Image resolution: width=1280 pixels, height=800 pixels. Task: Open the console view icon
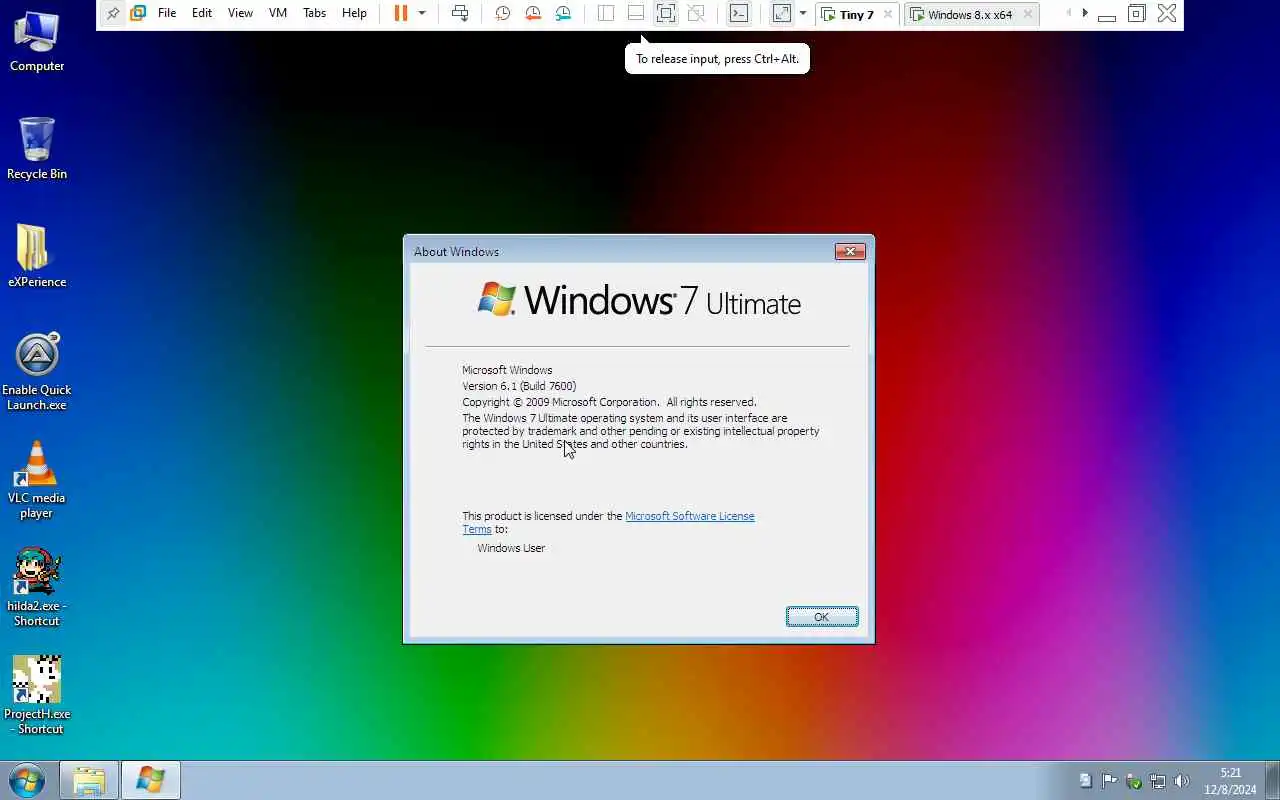pos(738,13)
